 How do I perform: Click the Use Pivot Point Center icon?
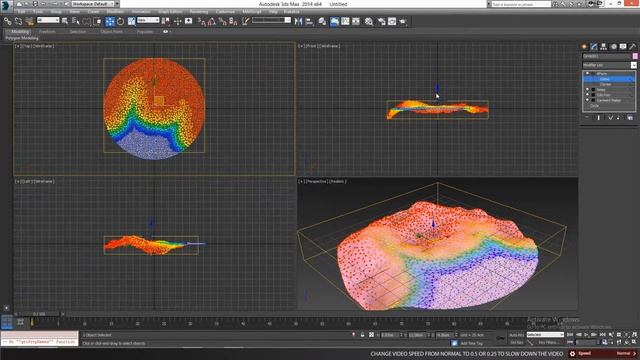tap(166, 21)
